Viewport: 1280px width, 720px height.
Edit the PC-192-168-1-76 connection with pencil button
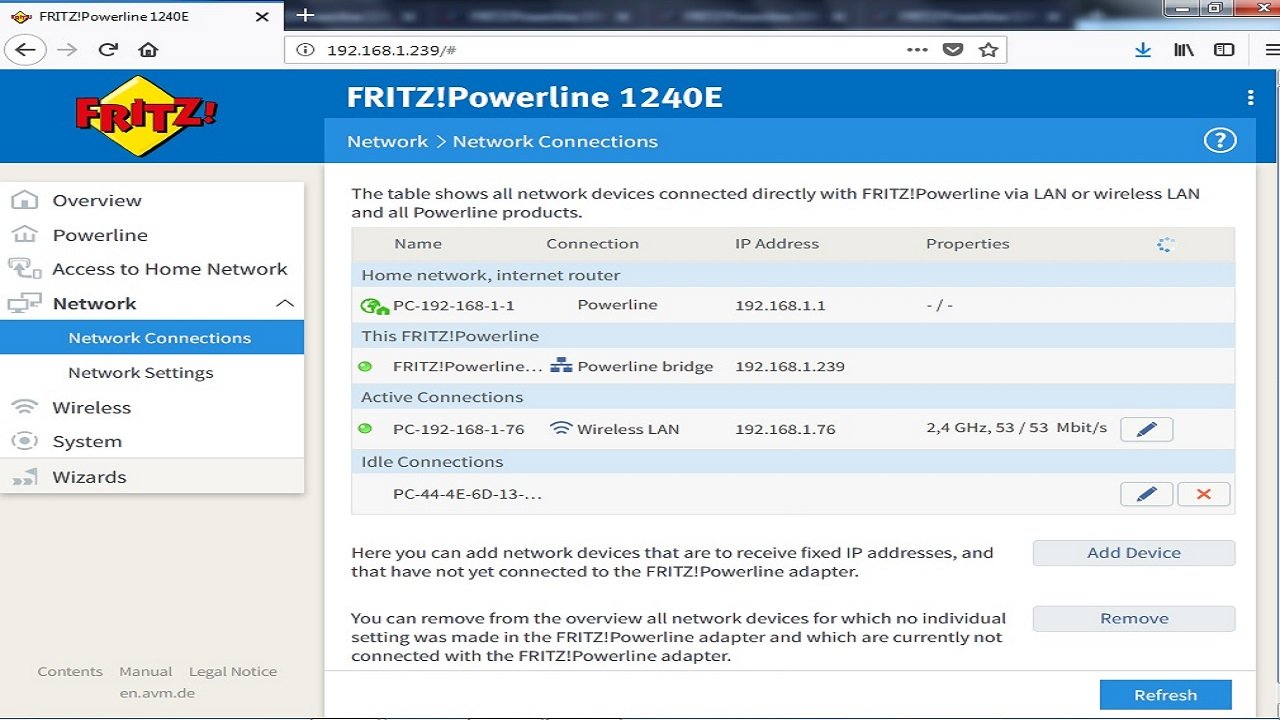[1146, 429]
